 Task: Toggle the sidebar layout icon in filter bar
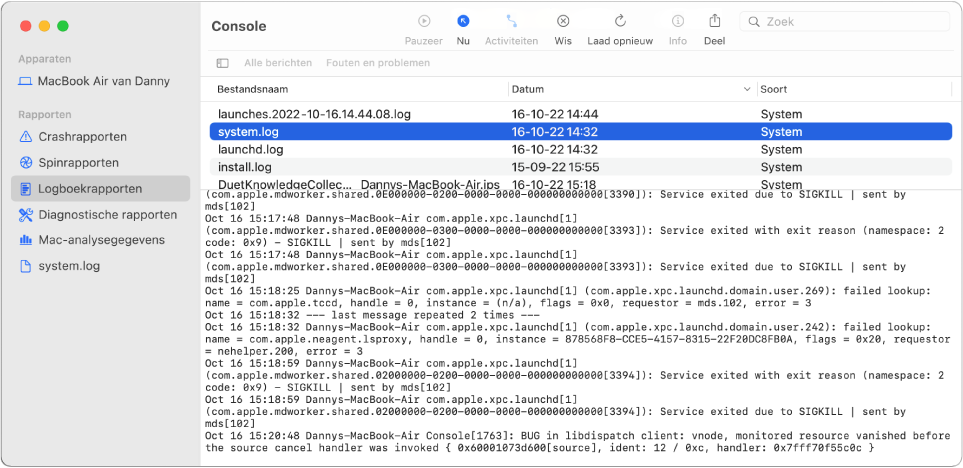click(x=222, y=63)
